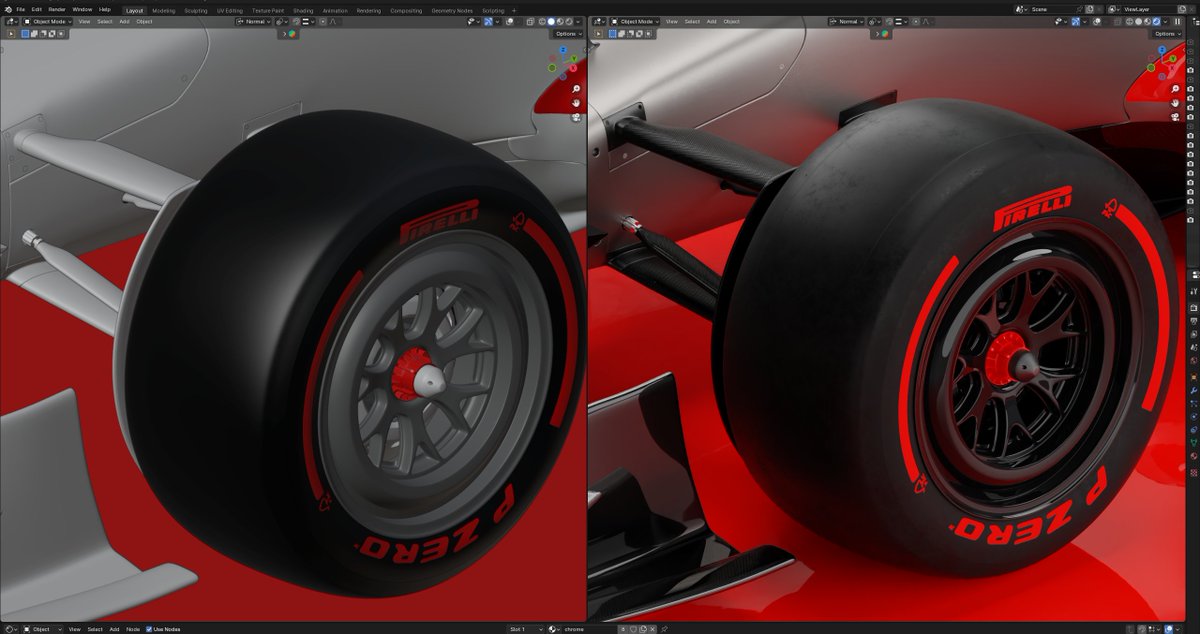Open the File menu

(20, 9)
